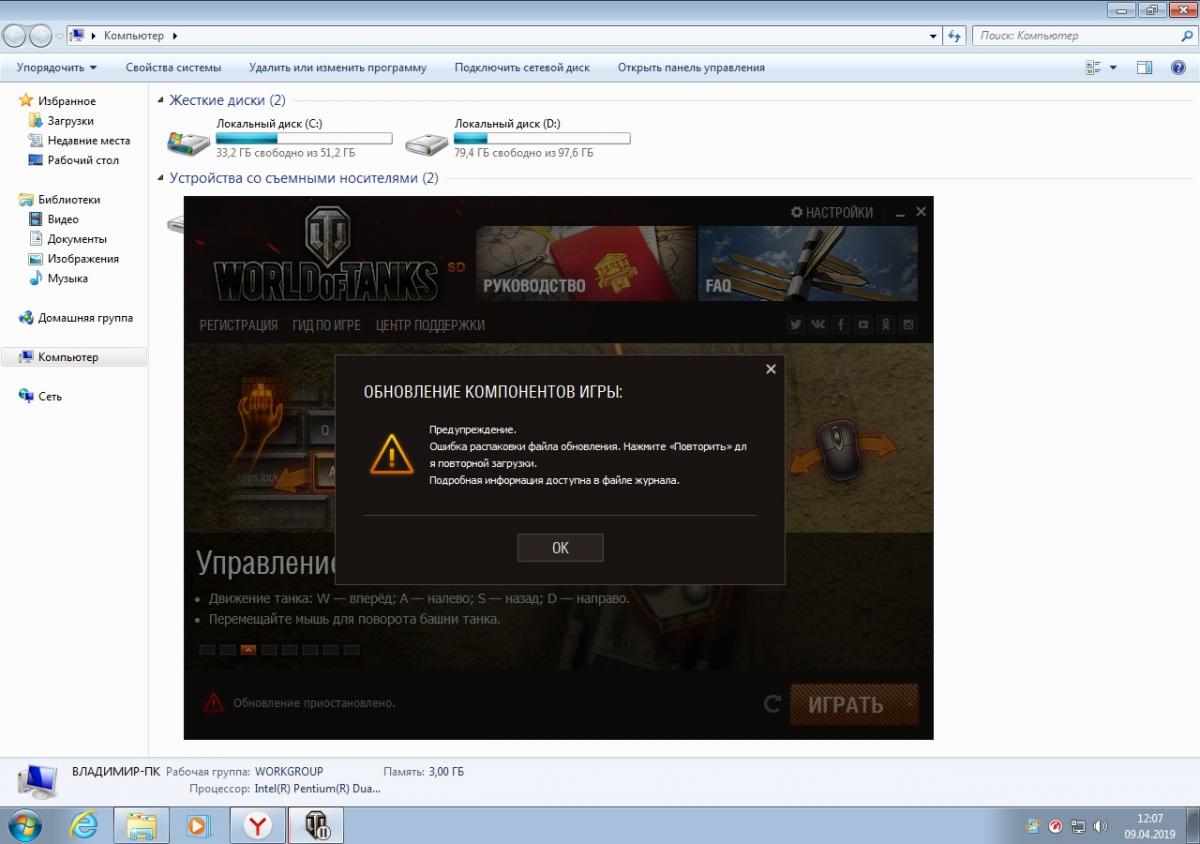Viewport: 1200px width, 844px height.
Task: Expand the arrow after Компьютер breadcrumb
Action: (175, 36)
